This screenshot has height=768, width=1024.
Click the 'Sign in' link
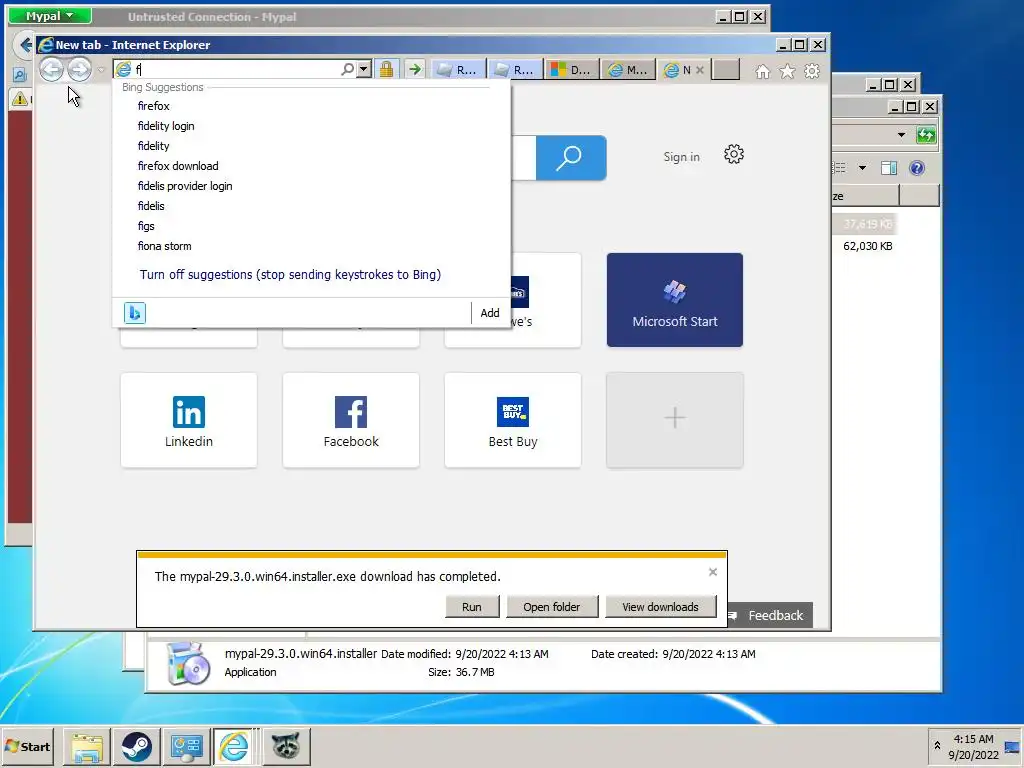pyautogui.click(x=681, y=157)
